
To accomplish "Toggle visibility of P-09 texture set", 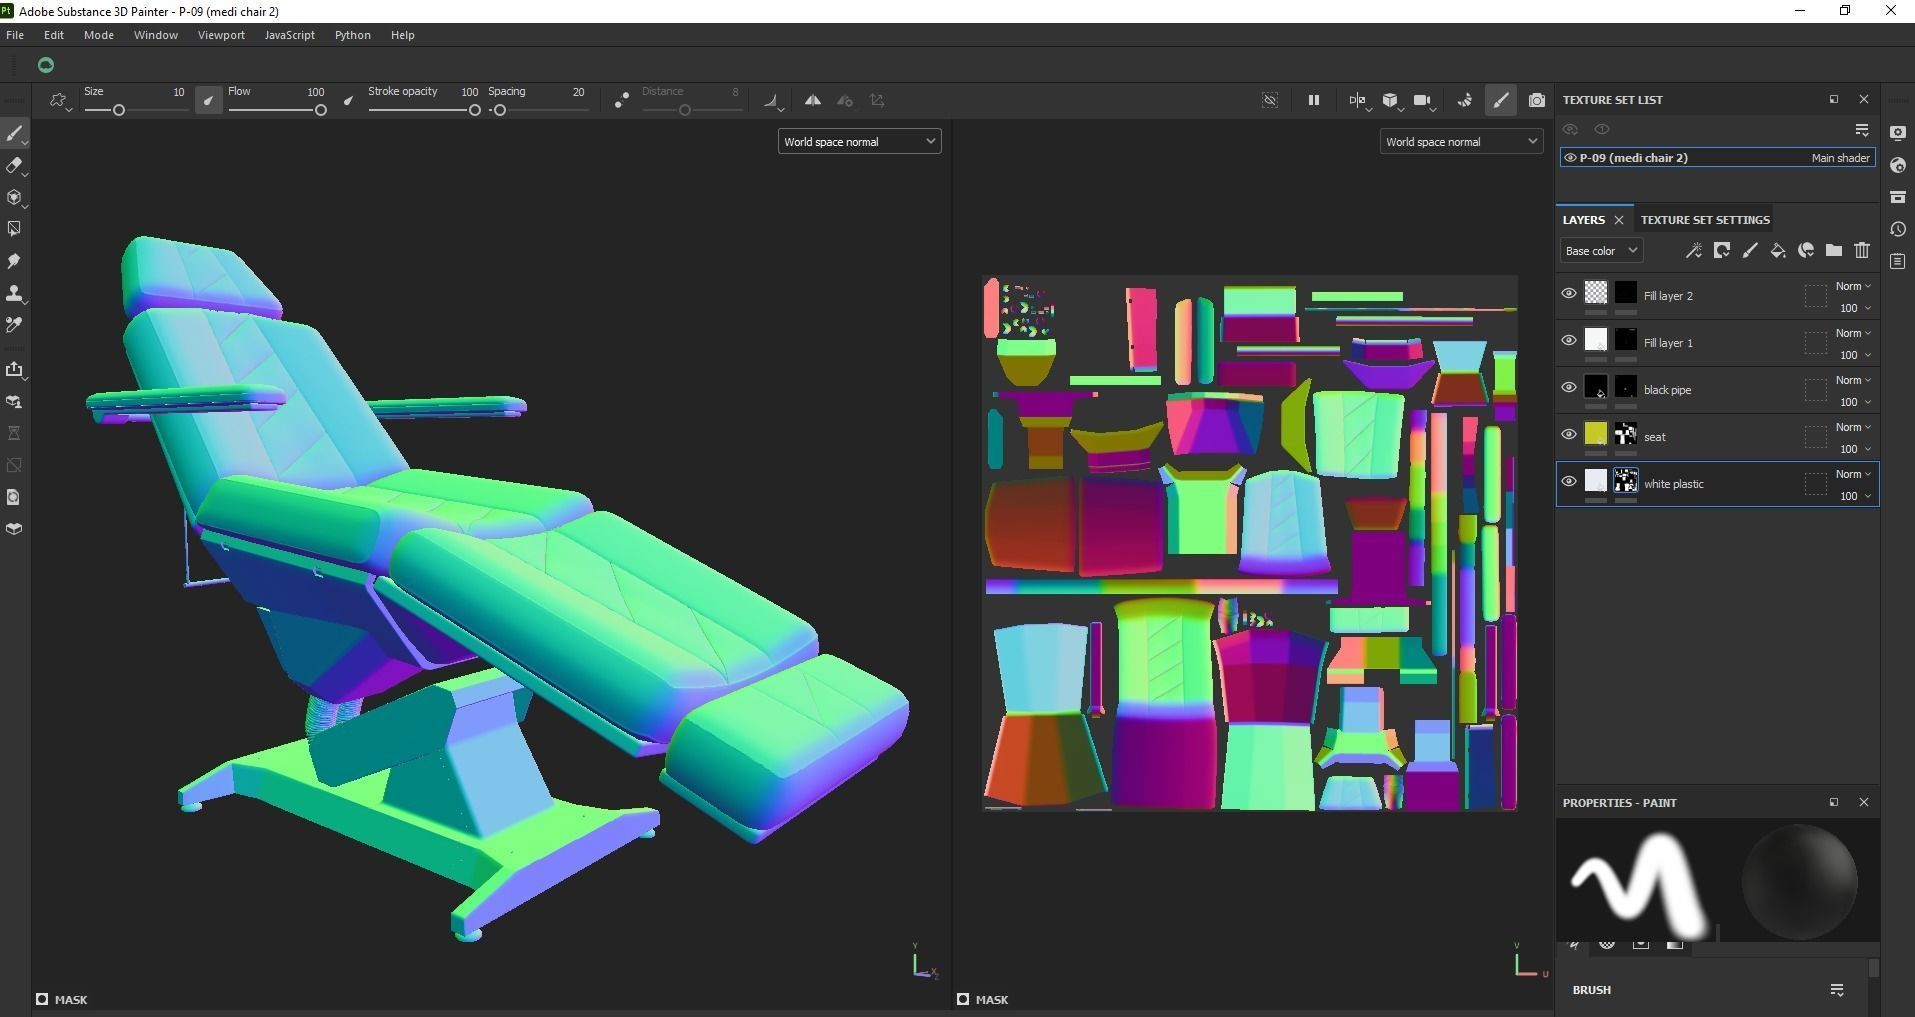I will [x=1570, y=158].
